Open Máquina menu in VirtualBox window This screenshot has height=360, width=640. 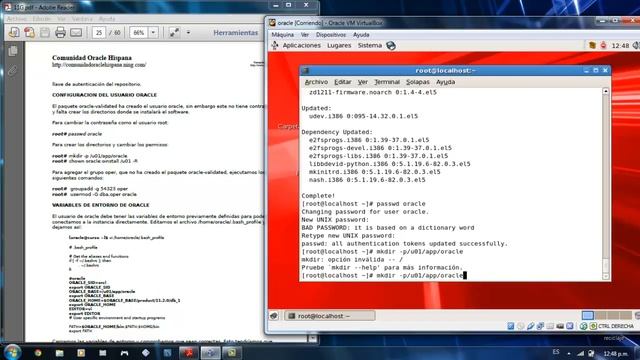pos(282,35)
